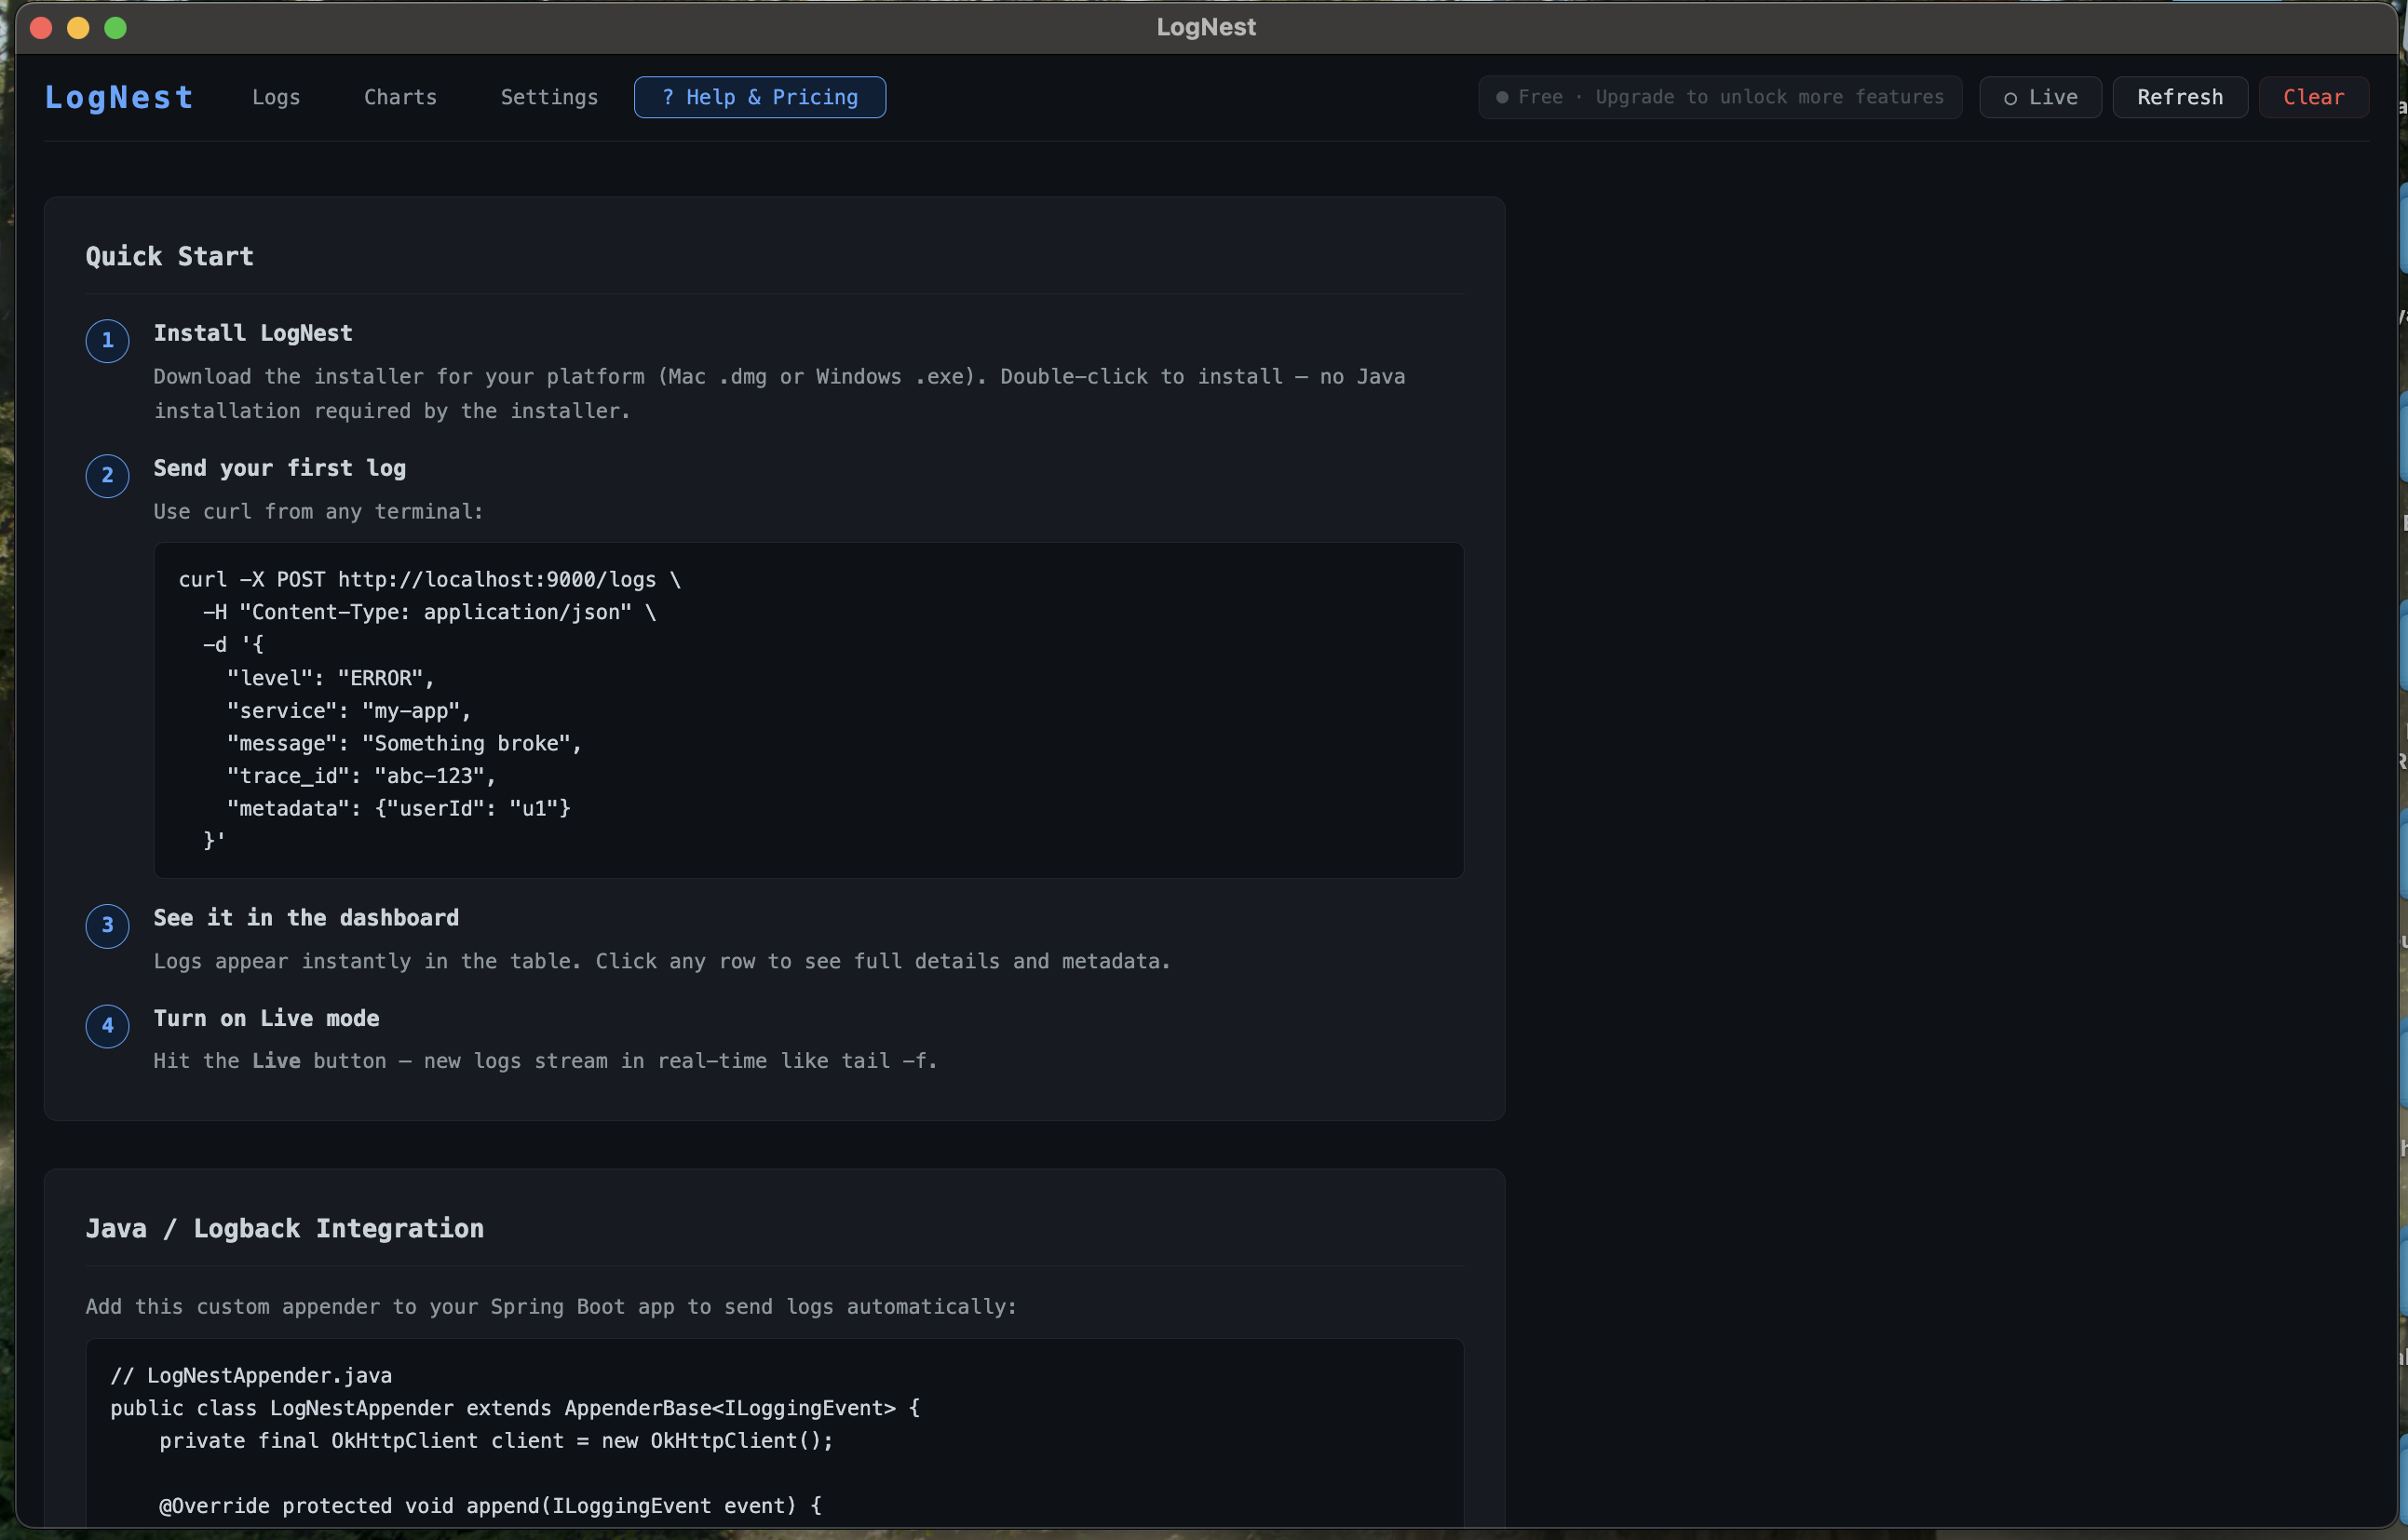Select the Help & Pricing tab
2408x1540 pixels.
pos(759,97)
